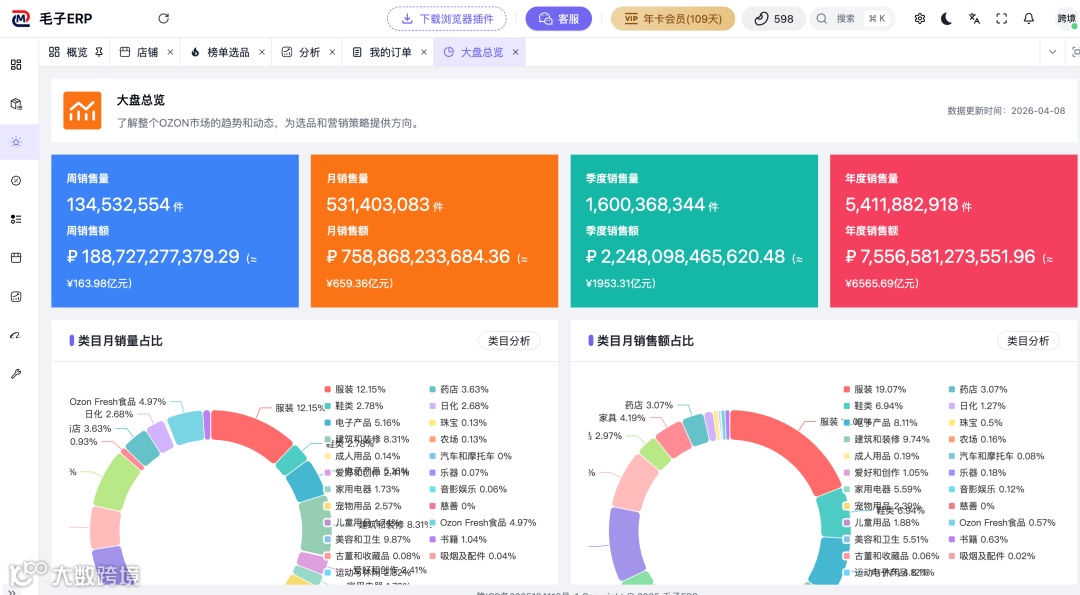Viewport: 1080px width, 595px height.
Task: Click the 周销售量 blue card
Action: pos(175,231)
